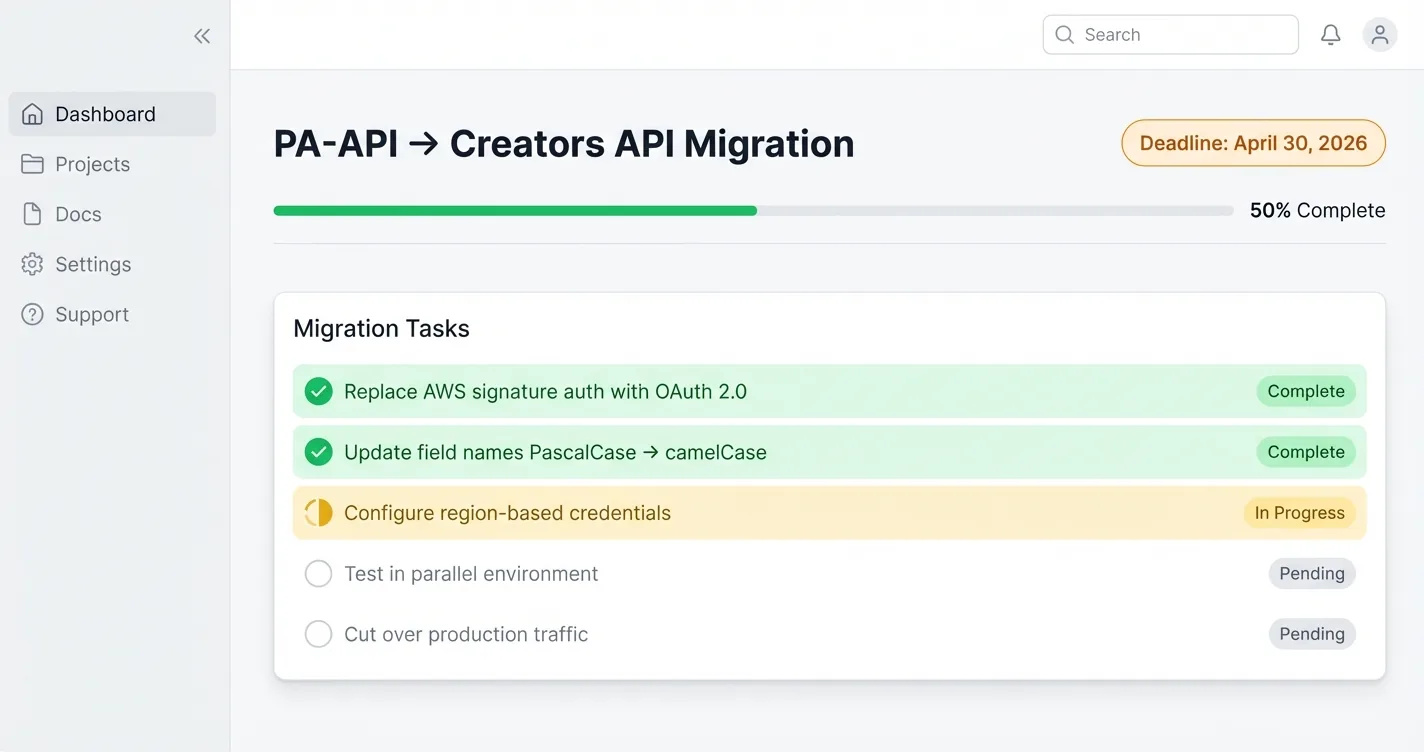Image resolution: width=1424 pixels, height=752 pixels.
Task: Open the notifications bell icon
Action: 1330,34
